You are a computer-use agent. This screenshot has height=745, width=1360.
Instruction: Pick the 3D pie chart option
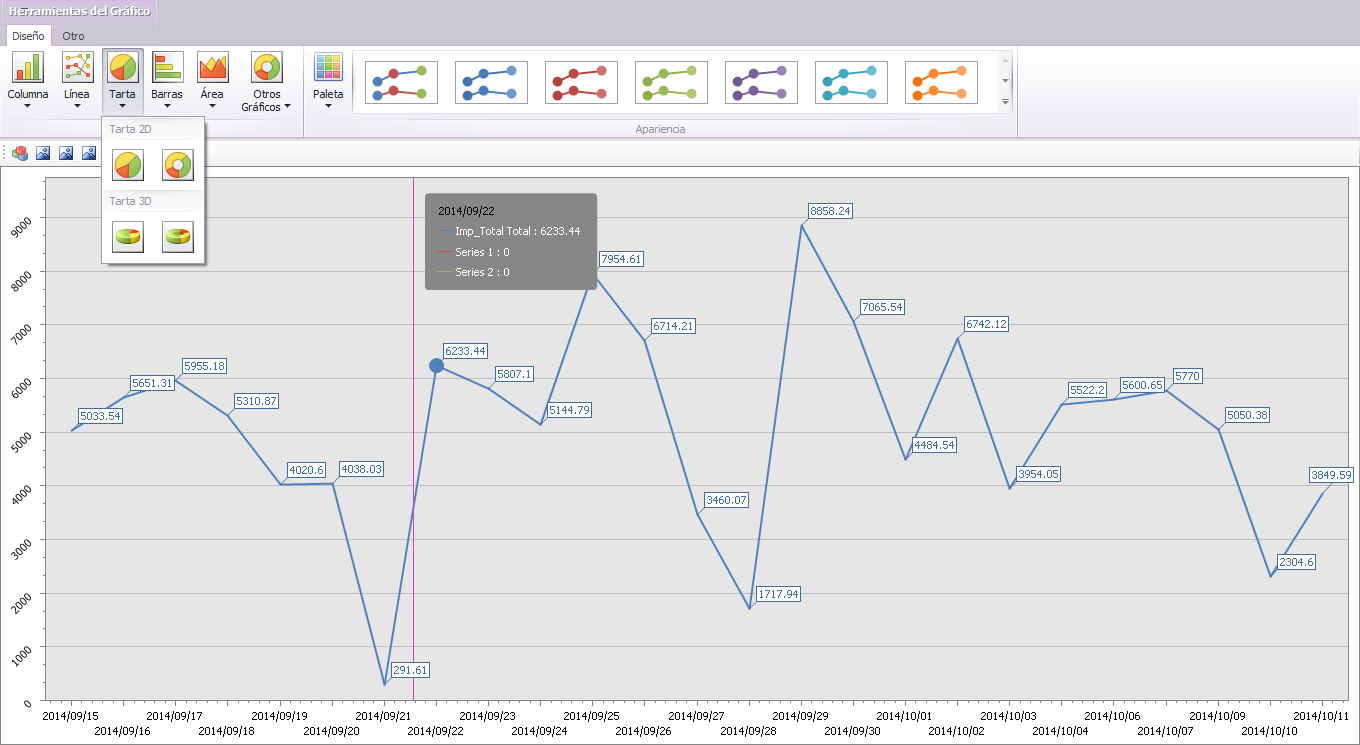pos(127,237)
